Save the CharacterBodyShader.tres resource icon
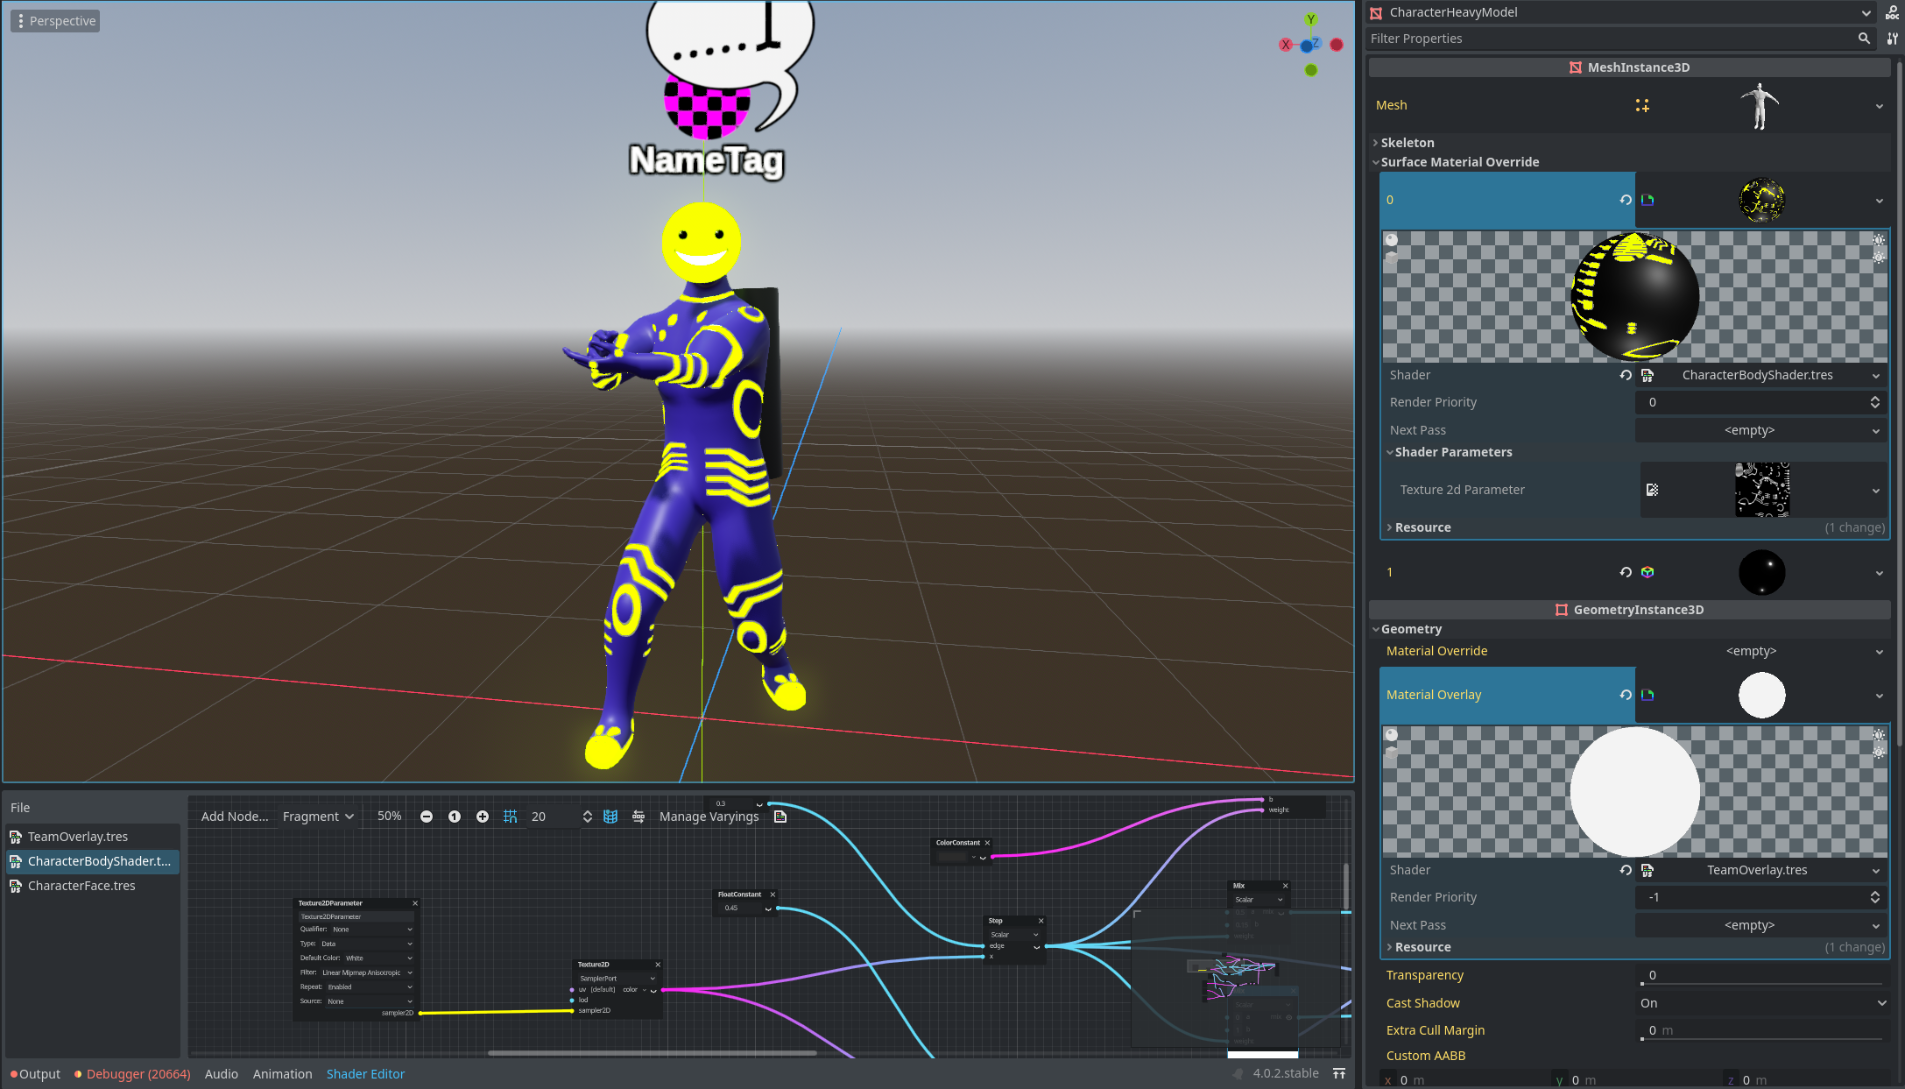This screenshot has height=1089, width=1905. pos(1646,375)
